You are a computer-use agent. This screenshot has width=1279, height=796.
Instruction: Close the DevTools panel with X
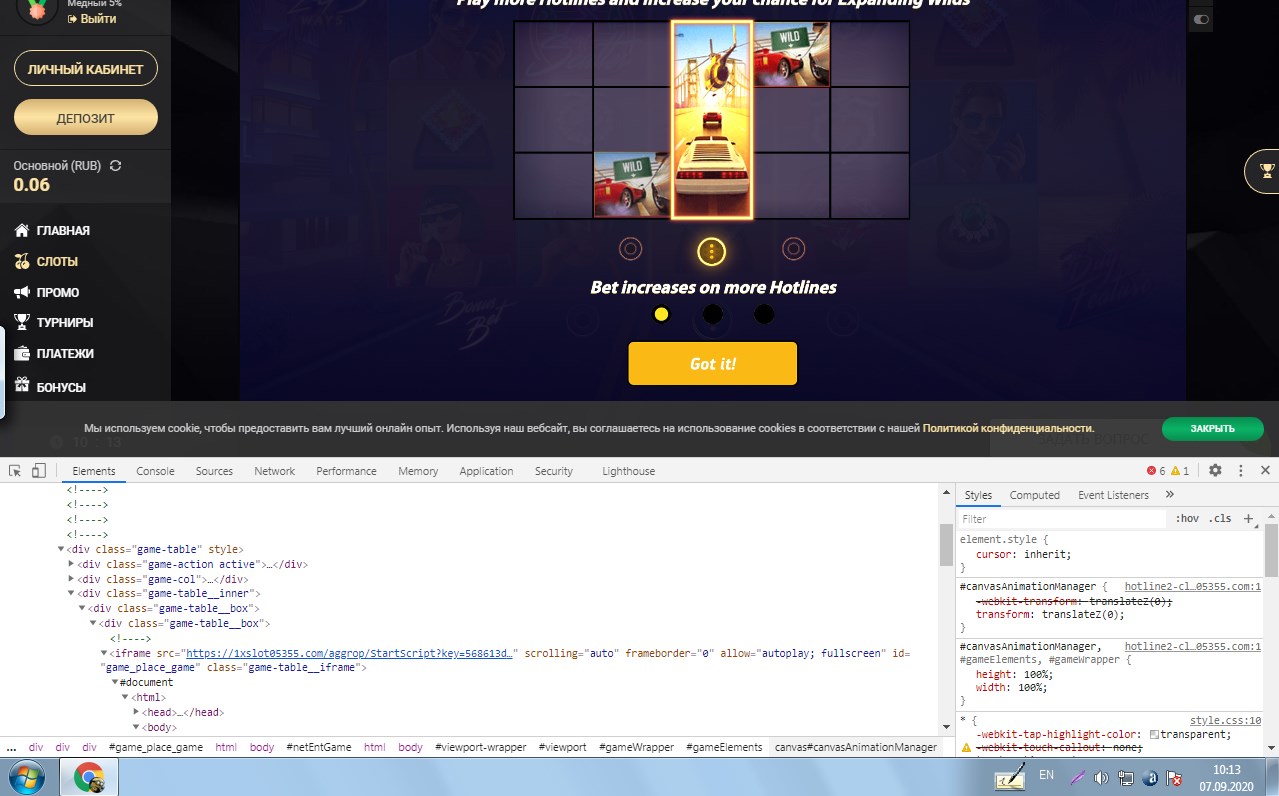click(x=1265, y=470)
